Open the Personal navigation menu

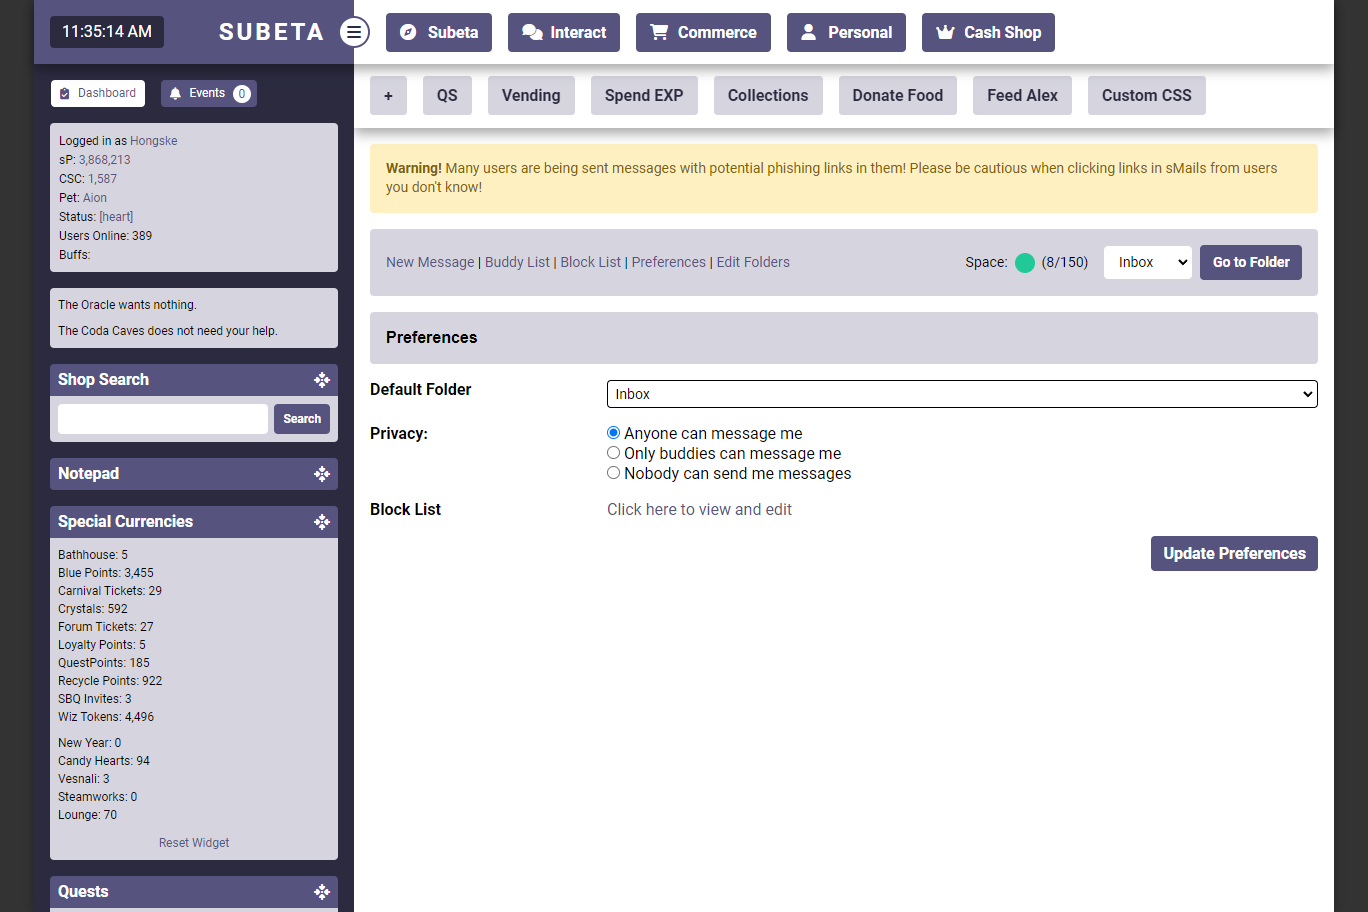pos(846,32)
